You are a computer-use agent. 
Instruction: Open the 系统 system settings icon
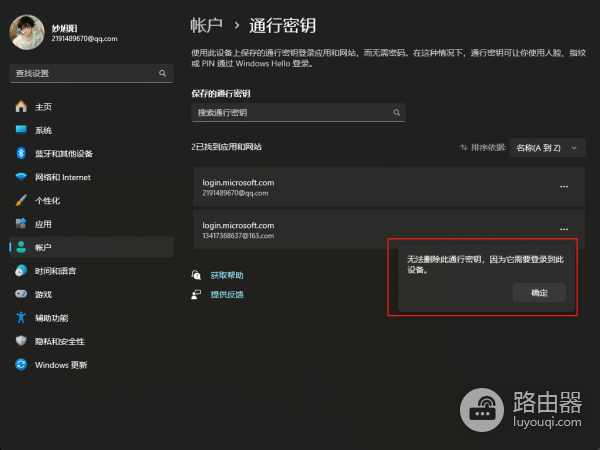point(21,130)
